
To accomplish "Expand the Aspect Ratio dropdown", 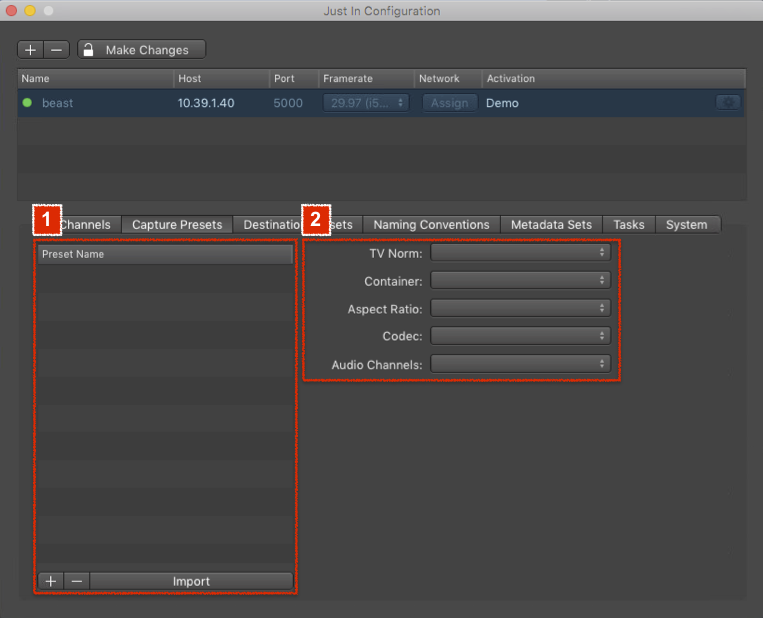I will 520,308.
